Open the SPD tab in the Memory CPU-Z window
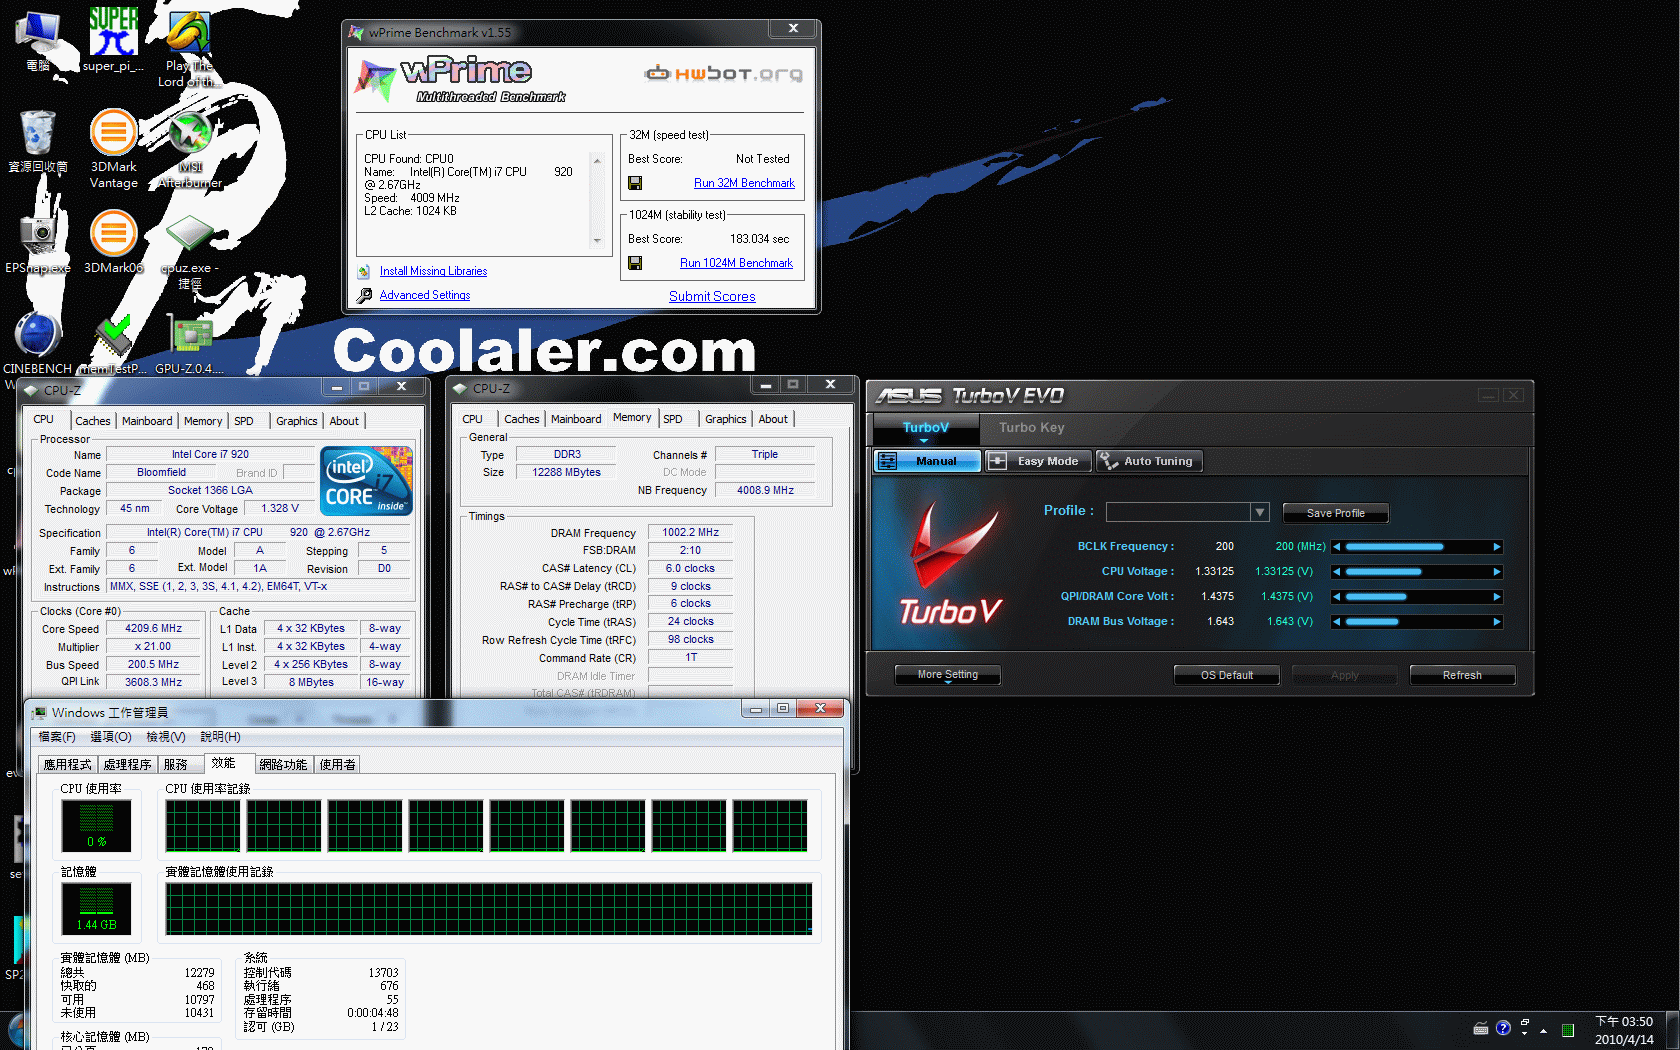Screen dimensions: 1680x1050 [673, 419]
